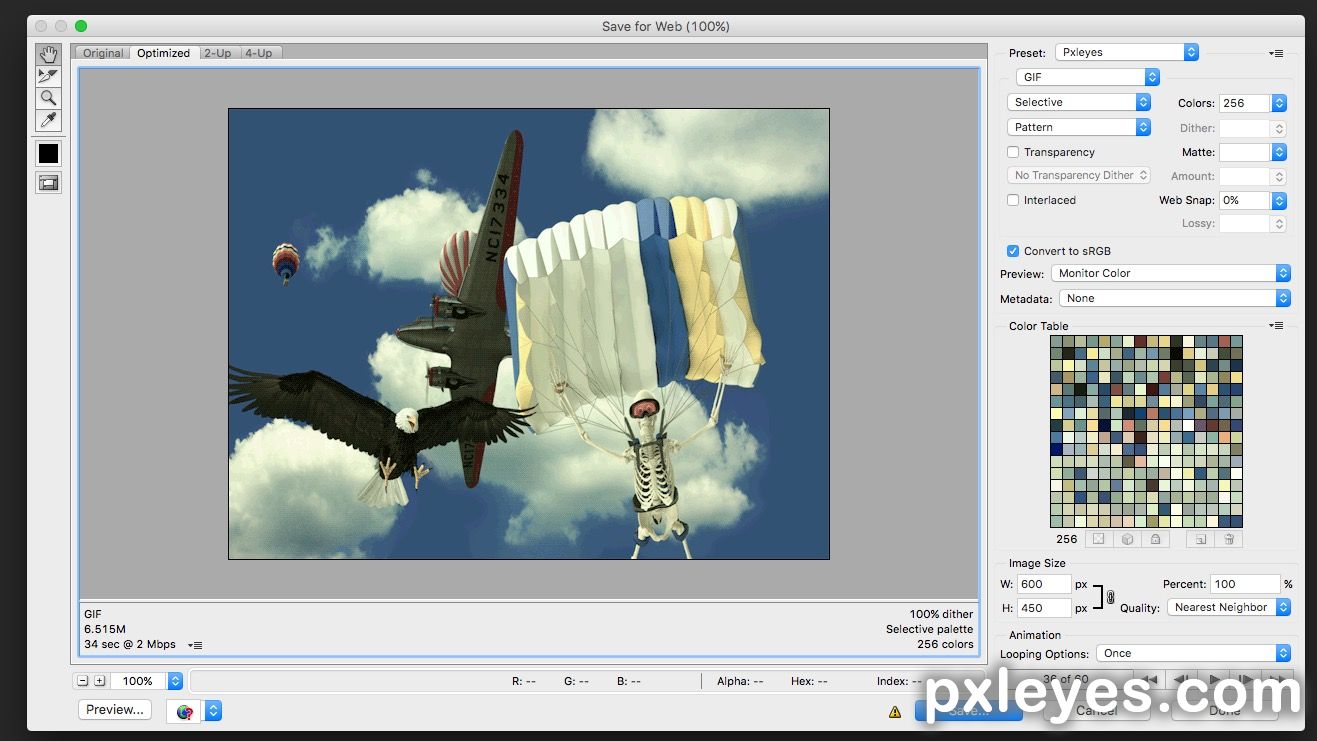Viewport: 1317px width, 741px height.
Task: Click the '6.515M' file size text
Action: coord(105,629)
